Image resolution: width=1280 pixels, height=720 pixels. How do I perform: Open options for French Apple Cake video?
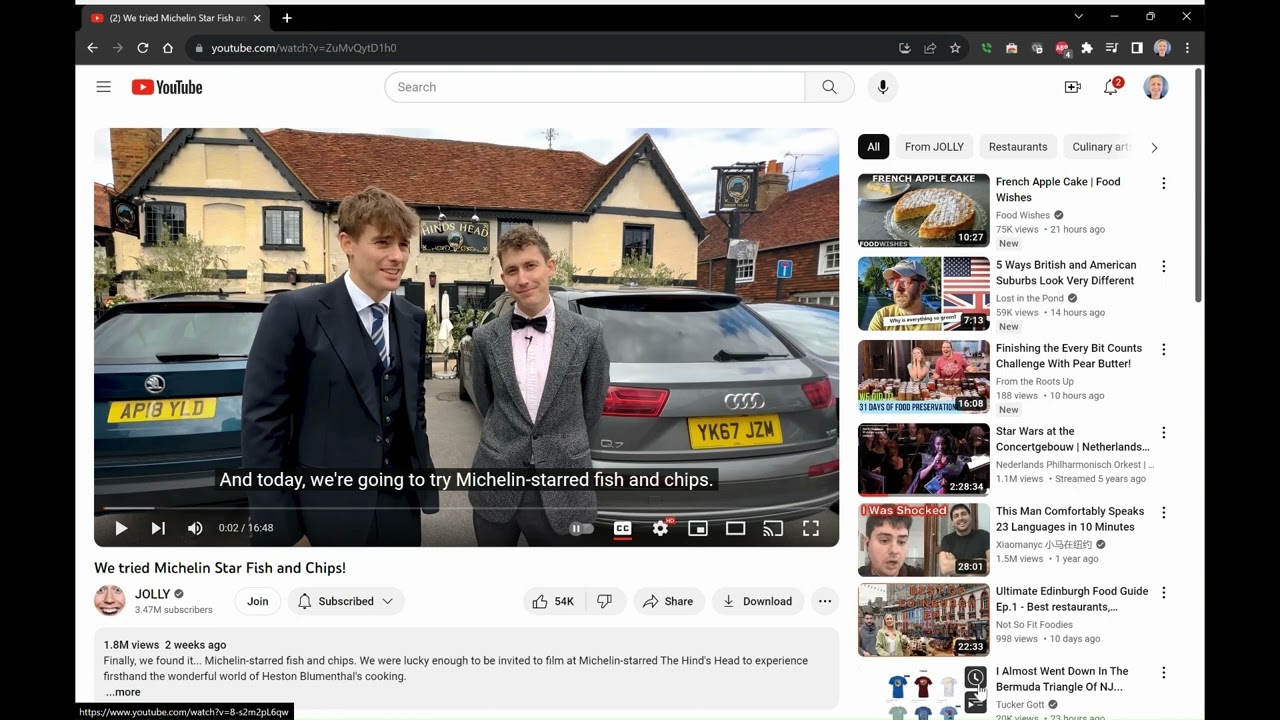pyautogui.click(x=1163, y=183)
